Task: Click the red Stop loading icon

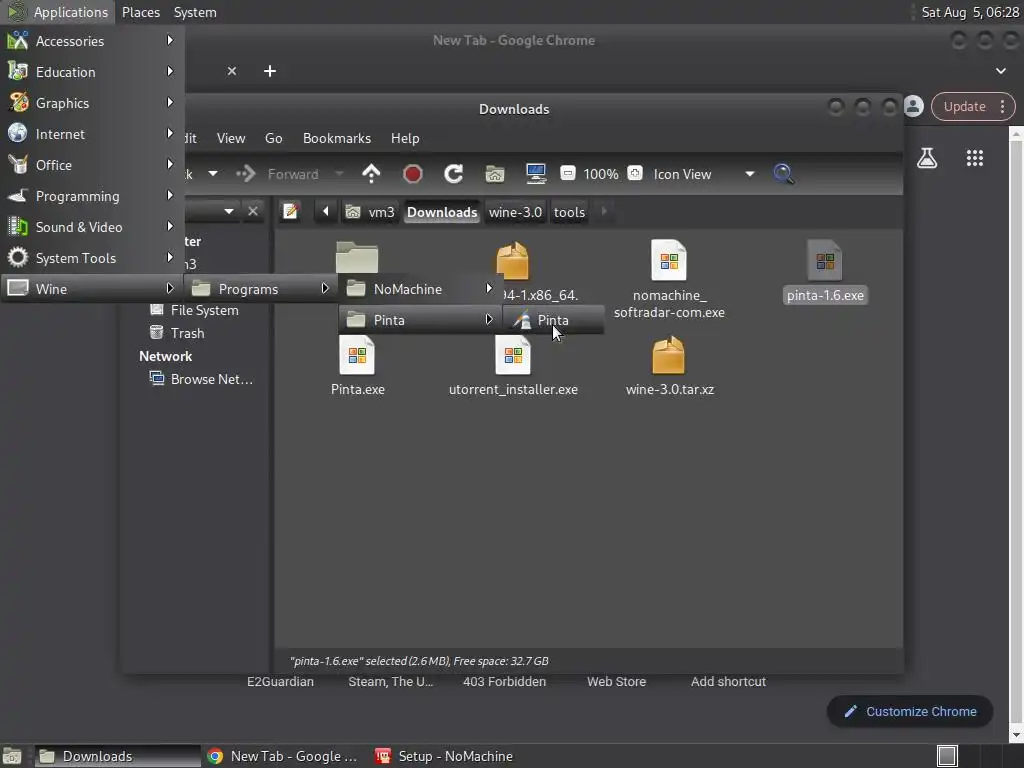Action: coord(413,174)
